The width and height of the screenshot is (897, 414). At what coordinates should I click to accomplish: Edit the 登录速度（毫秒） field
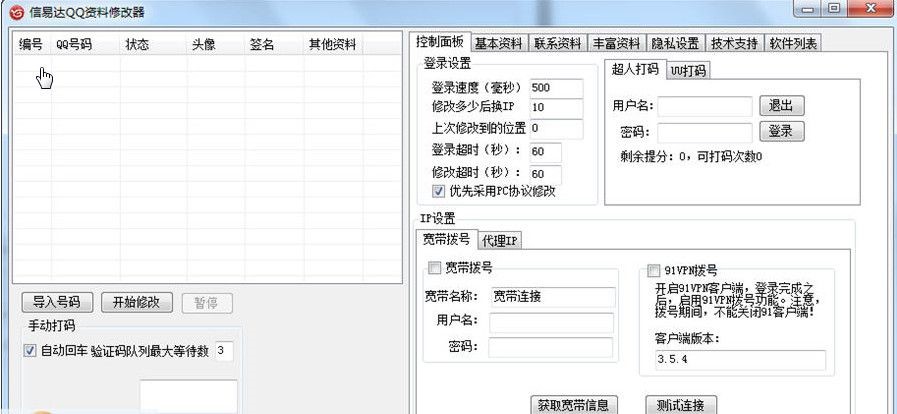(x=556, y=88)
